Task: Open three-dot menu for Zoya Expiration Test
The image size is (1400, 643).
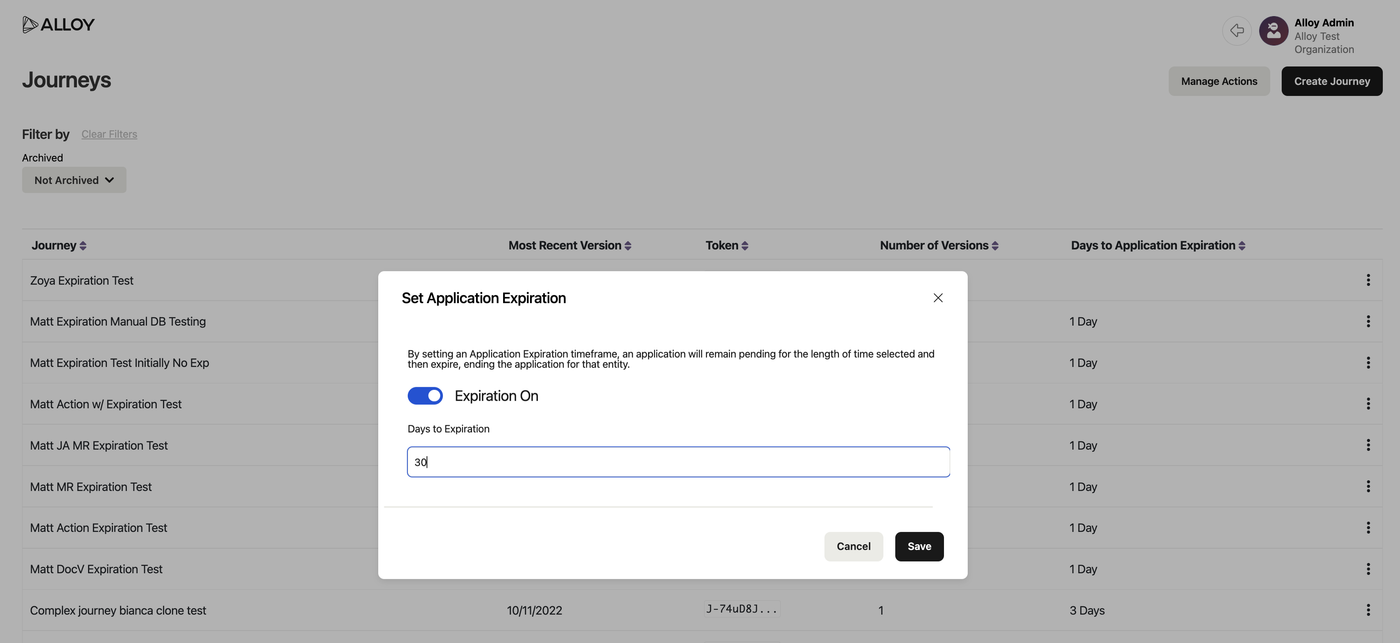Action: tap(1368, 281)
